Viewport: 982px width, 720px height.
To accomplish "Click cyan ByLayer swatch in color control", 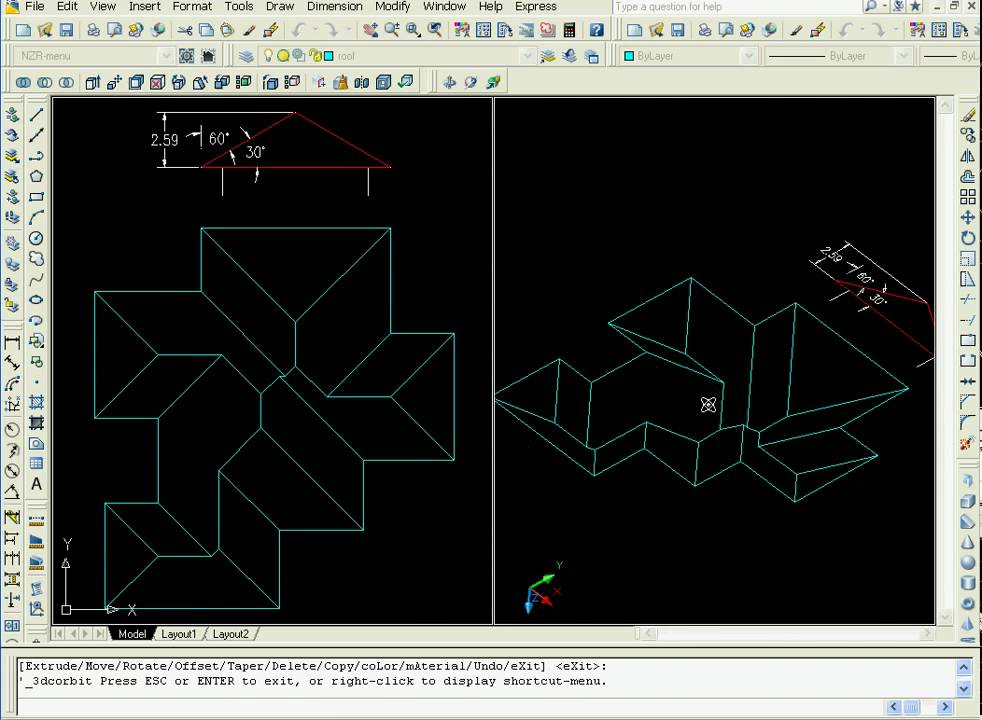I will point(629,56).
